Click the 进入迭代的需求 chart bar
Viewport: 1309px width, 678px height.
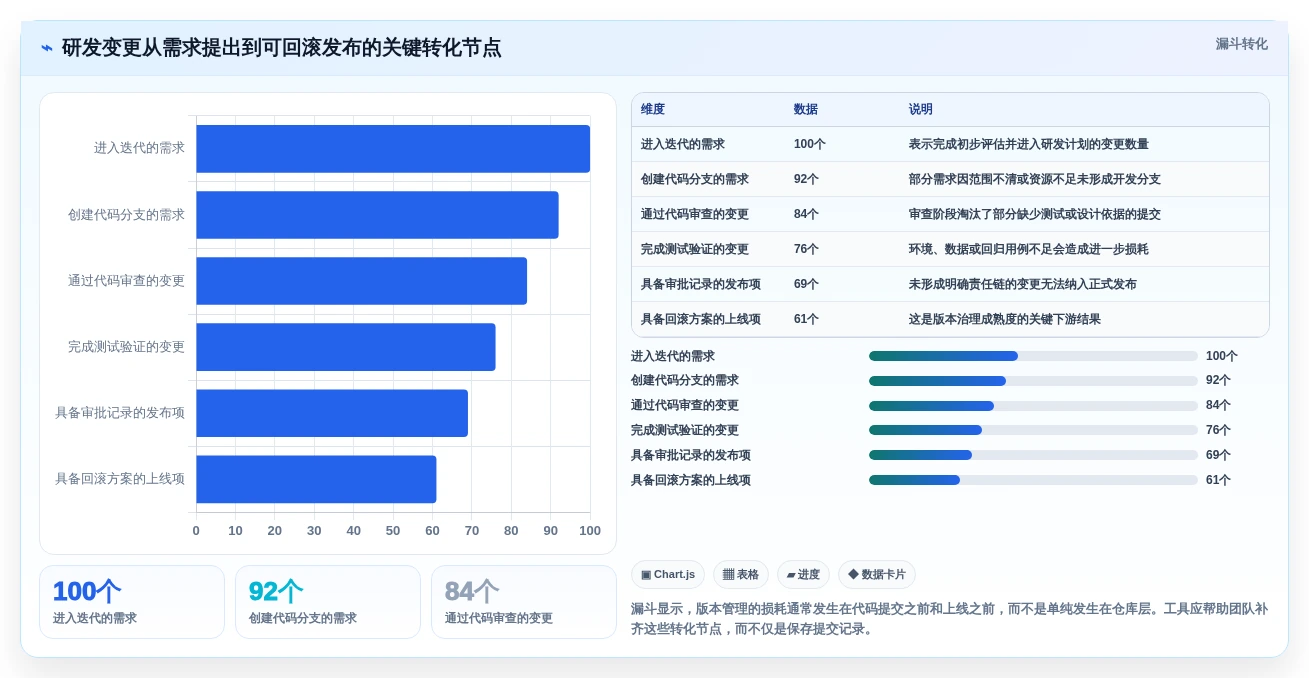point(393,149)
